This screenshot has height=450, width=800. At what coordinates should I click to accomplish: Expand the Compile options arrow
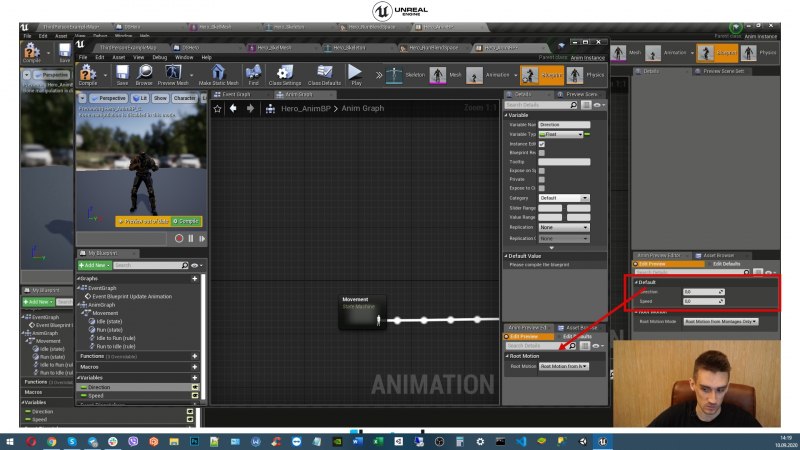click(106, 76)
